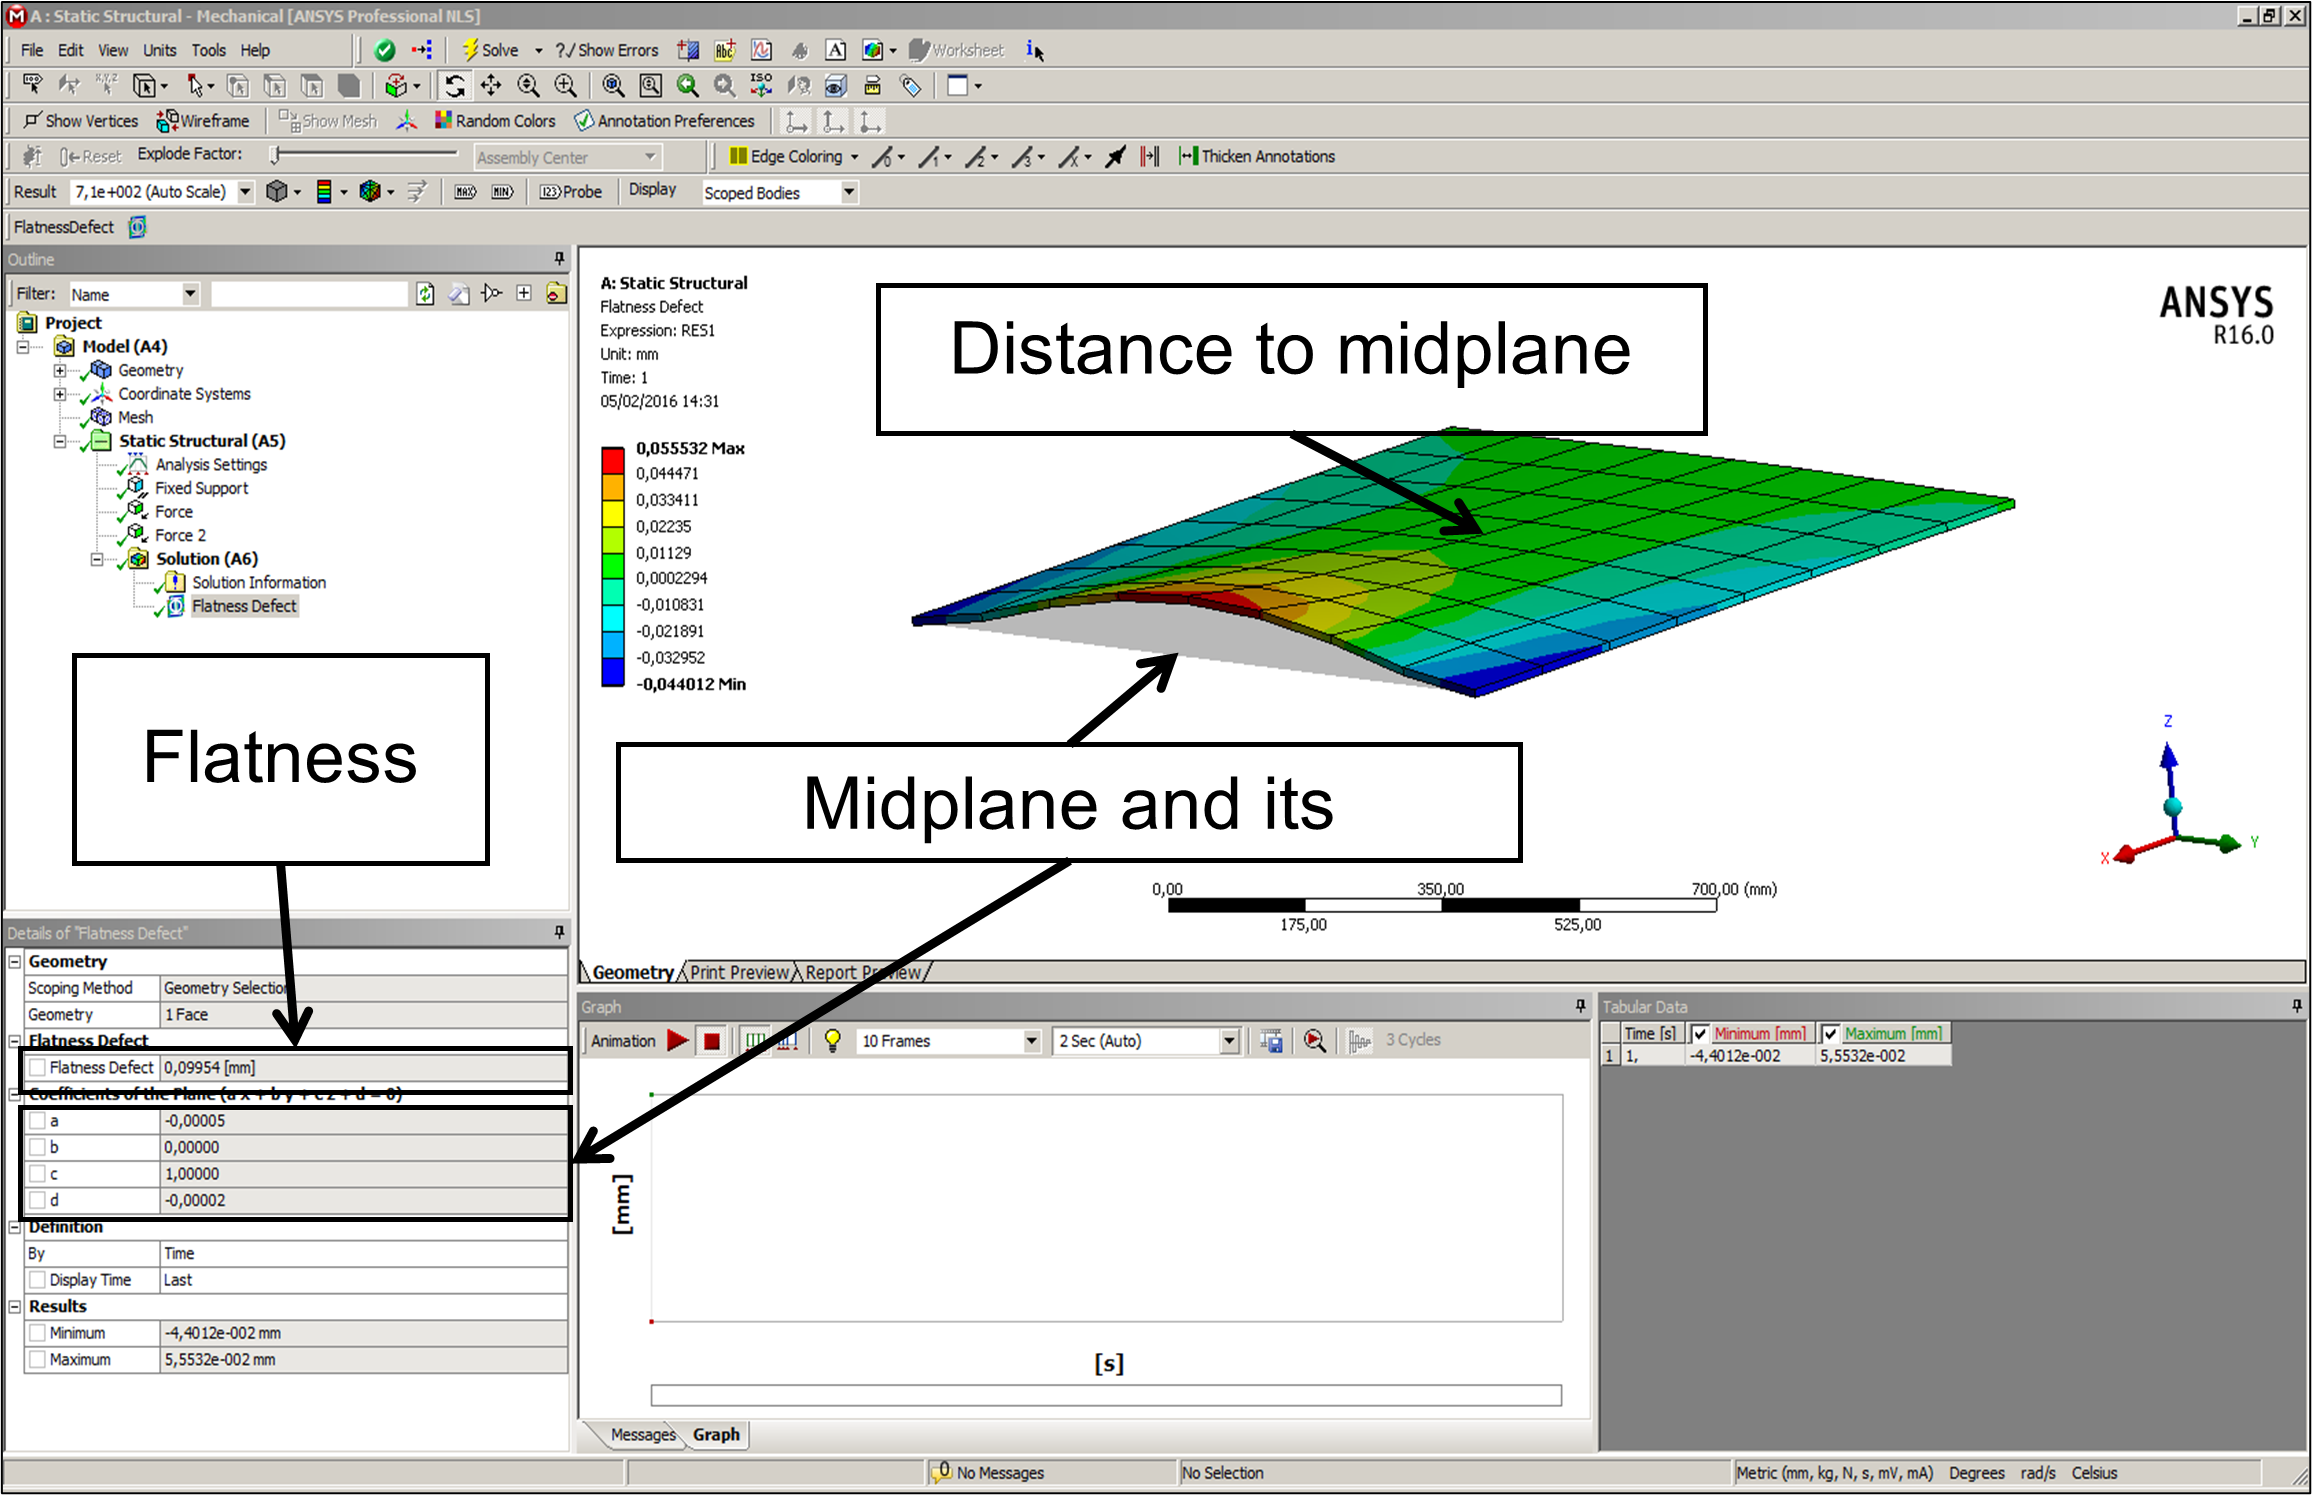The image size is (2312, 1495).
Task: Open the Units menu
Action: point(159,50)
